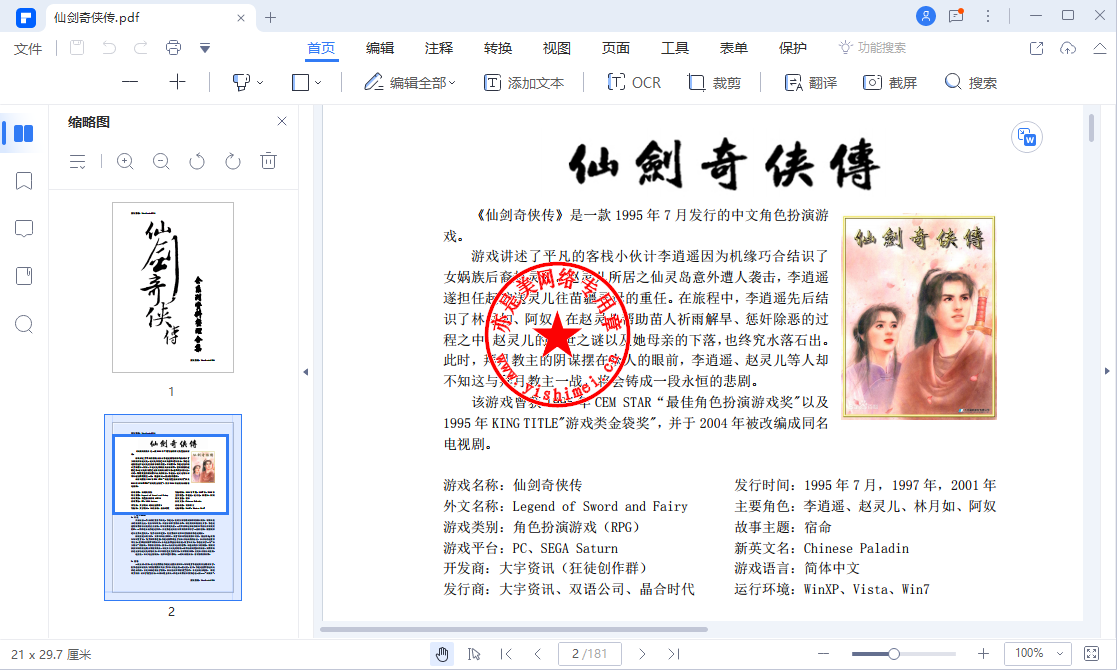
Task: Open a new tab with the plus button
Action: point(270,18)
